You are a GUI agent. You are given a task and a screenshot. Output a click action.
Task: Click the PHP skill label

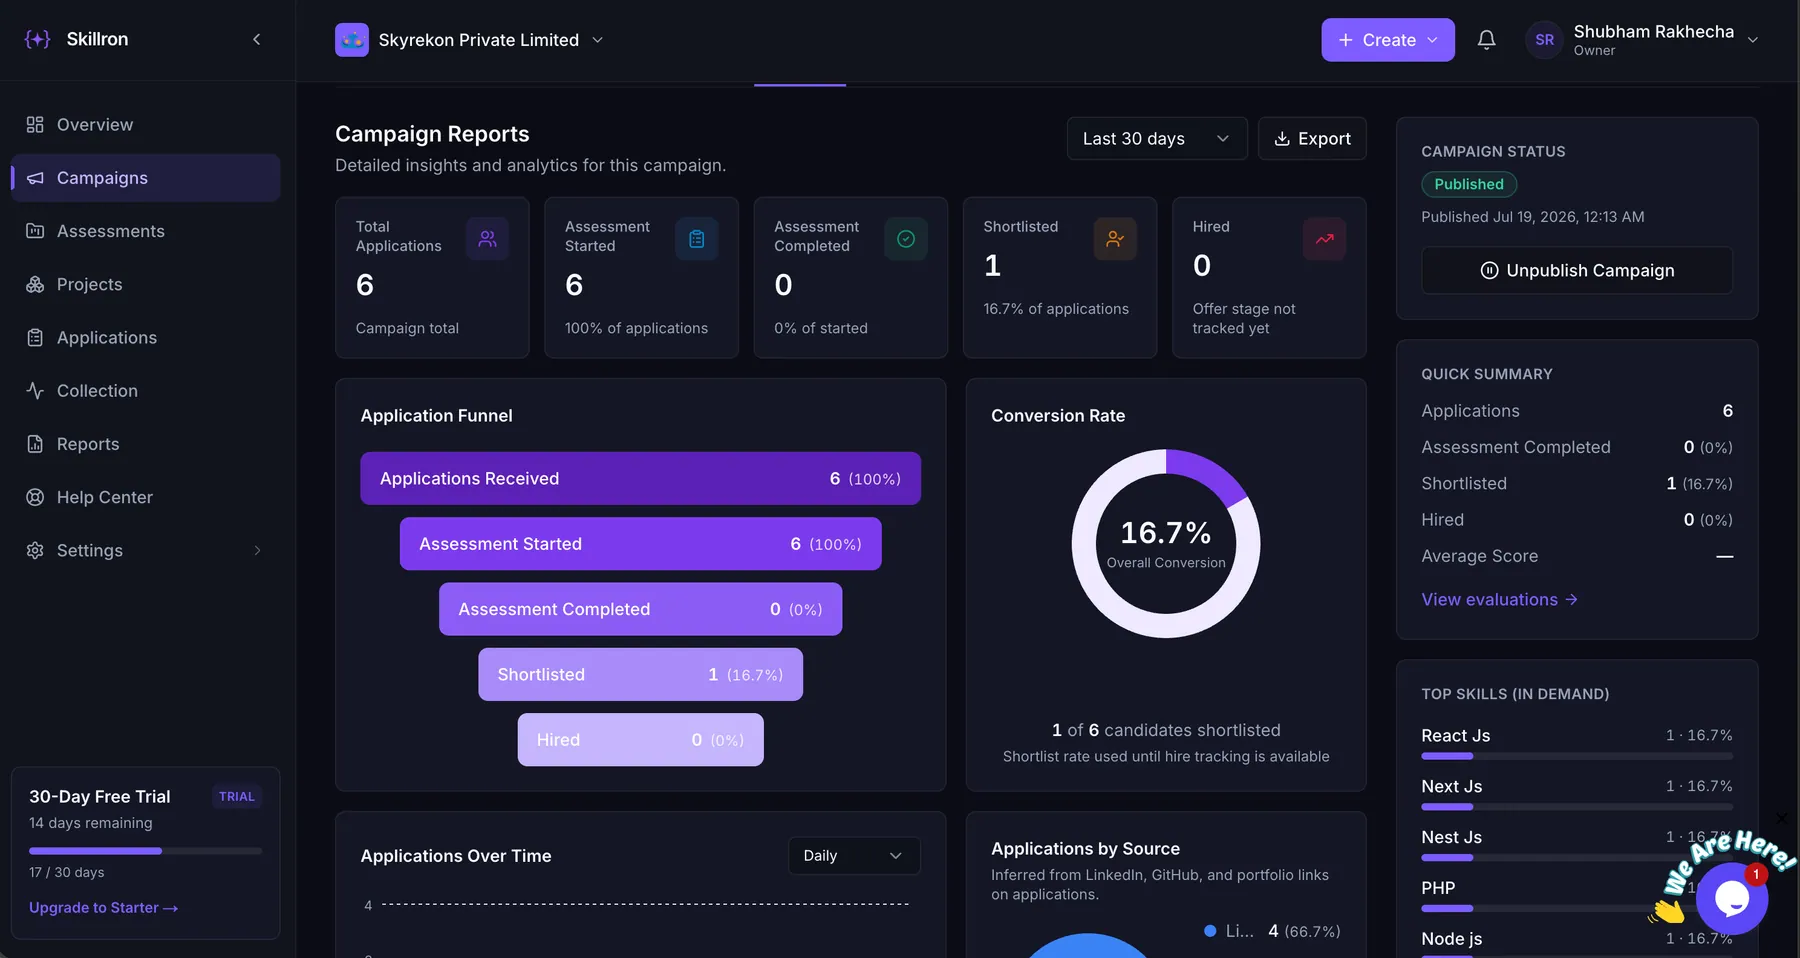(x=1438, y=888)
